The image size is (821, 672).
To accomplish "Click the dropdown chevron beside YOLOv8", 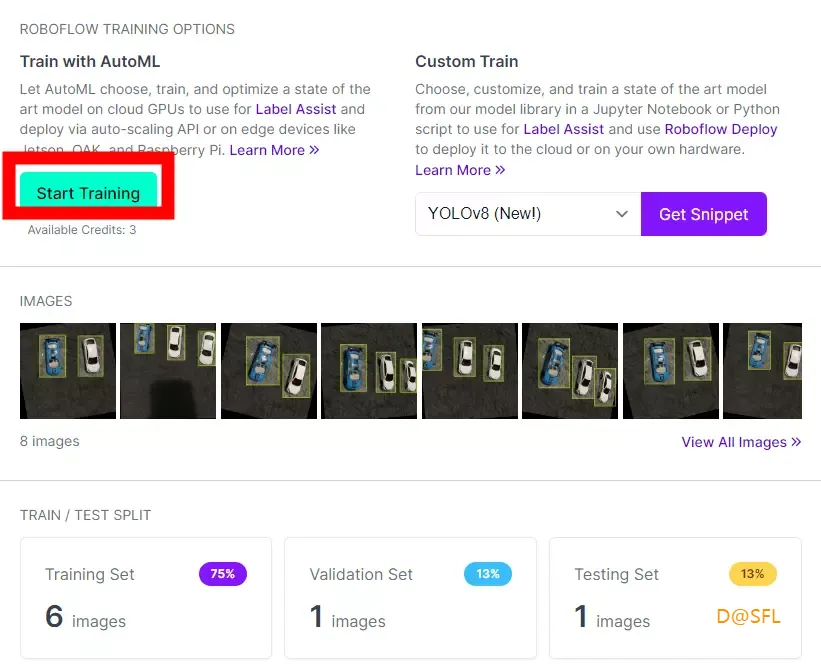I will (622, 214).
